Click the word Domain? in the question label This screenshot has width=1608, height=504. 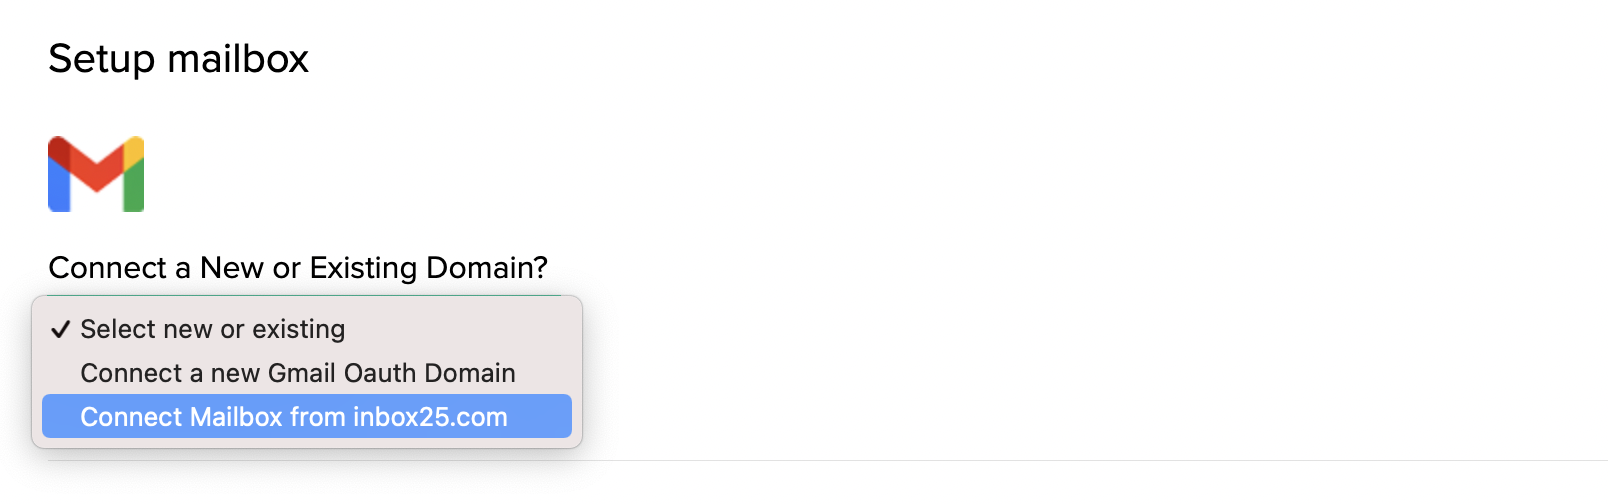pos(487,268)
